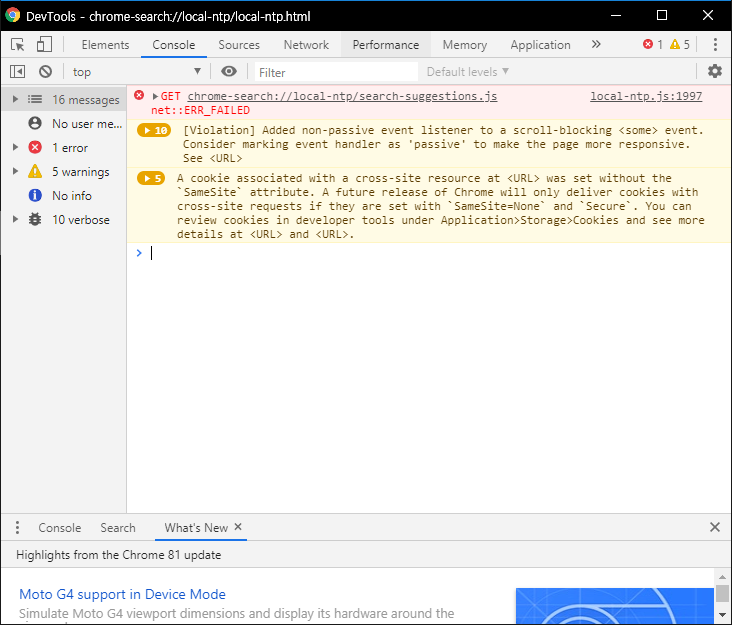Show more tabs with the double chevron

(596, 44)
